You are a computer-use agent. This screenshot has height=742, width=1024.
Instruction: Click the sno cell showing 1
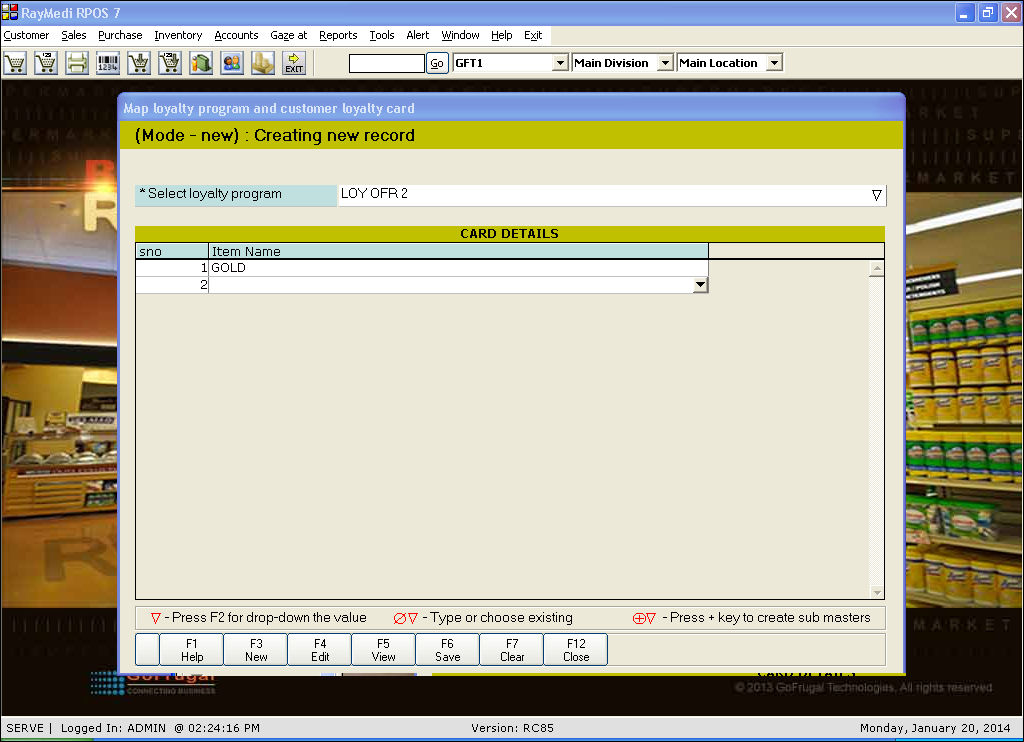click(172, 268)
